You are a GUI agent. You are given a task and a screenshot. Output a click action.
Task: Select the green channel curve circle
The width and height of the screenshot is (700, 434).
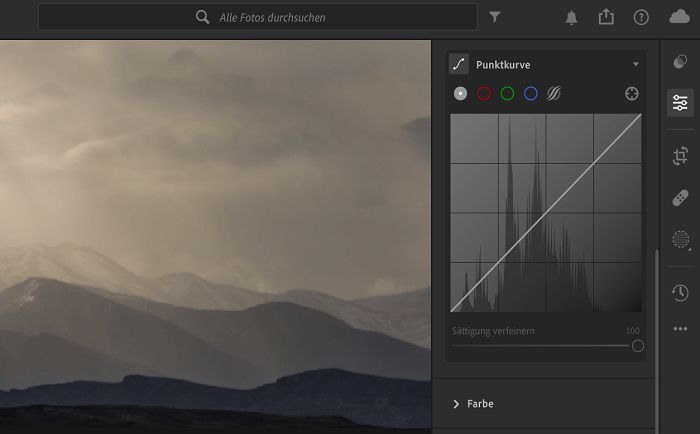[x=507, y=94]
